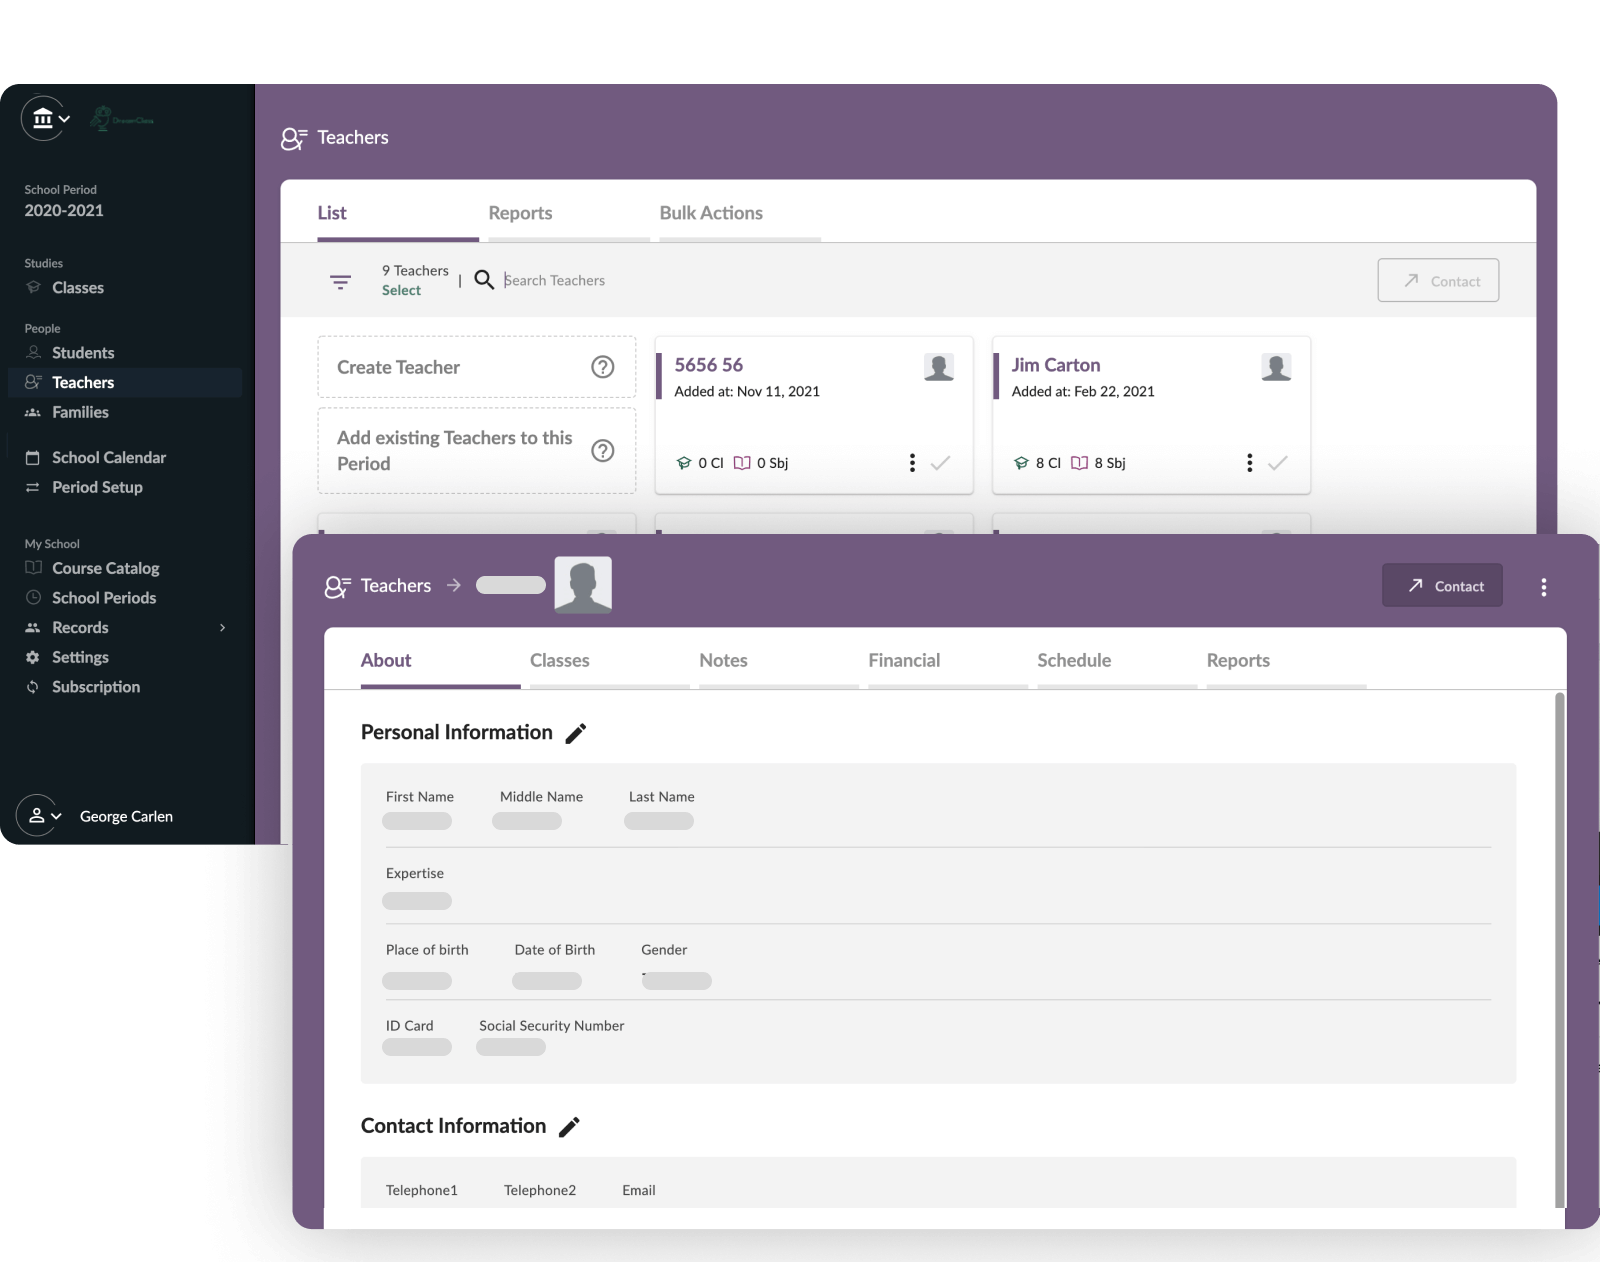Open the Financial tab
Image resolution: width=1600 pixels, height=1262 pixels.
coord(904,660)
